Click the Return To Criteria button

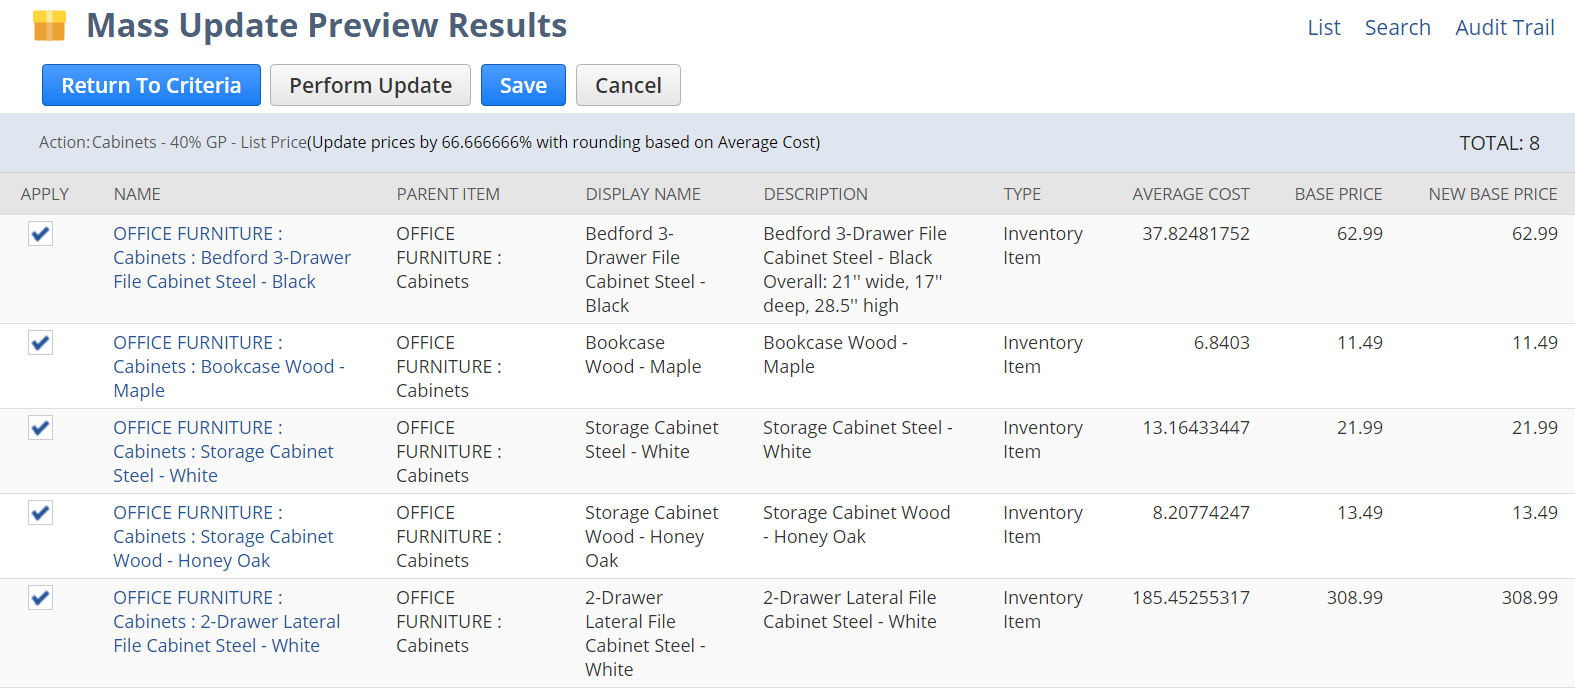click(x=151, y=86)
